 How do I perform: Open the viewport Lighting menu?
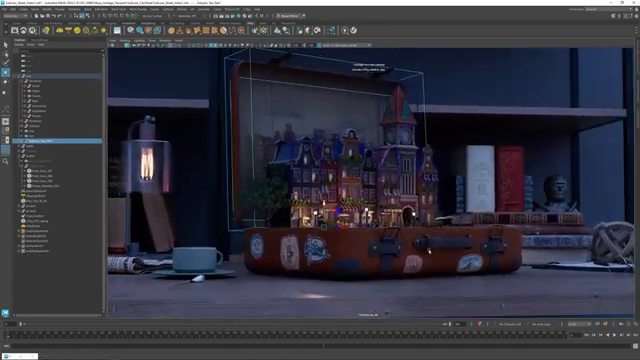(139, 40)
